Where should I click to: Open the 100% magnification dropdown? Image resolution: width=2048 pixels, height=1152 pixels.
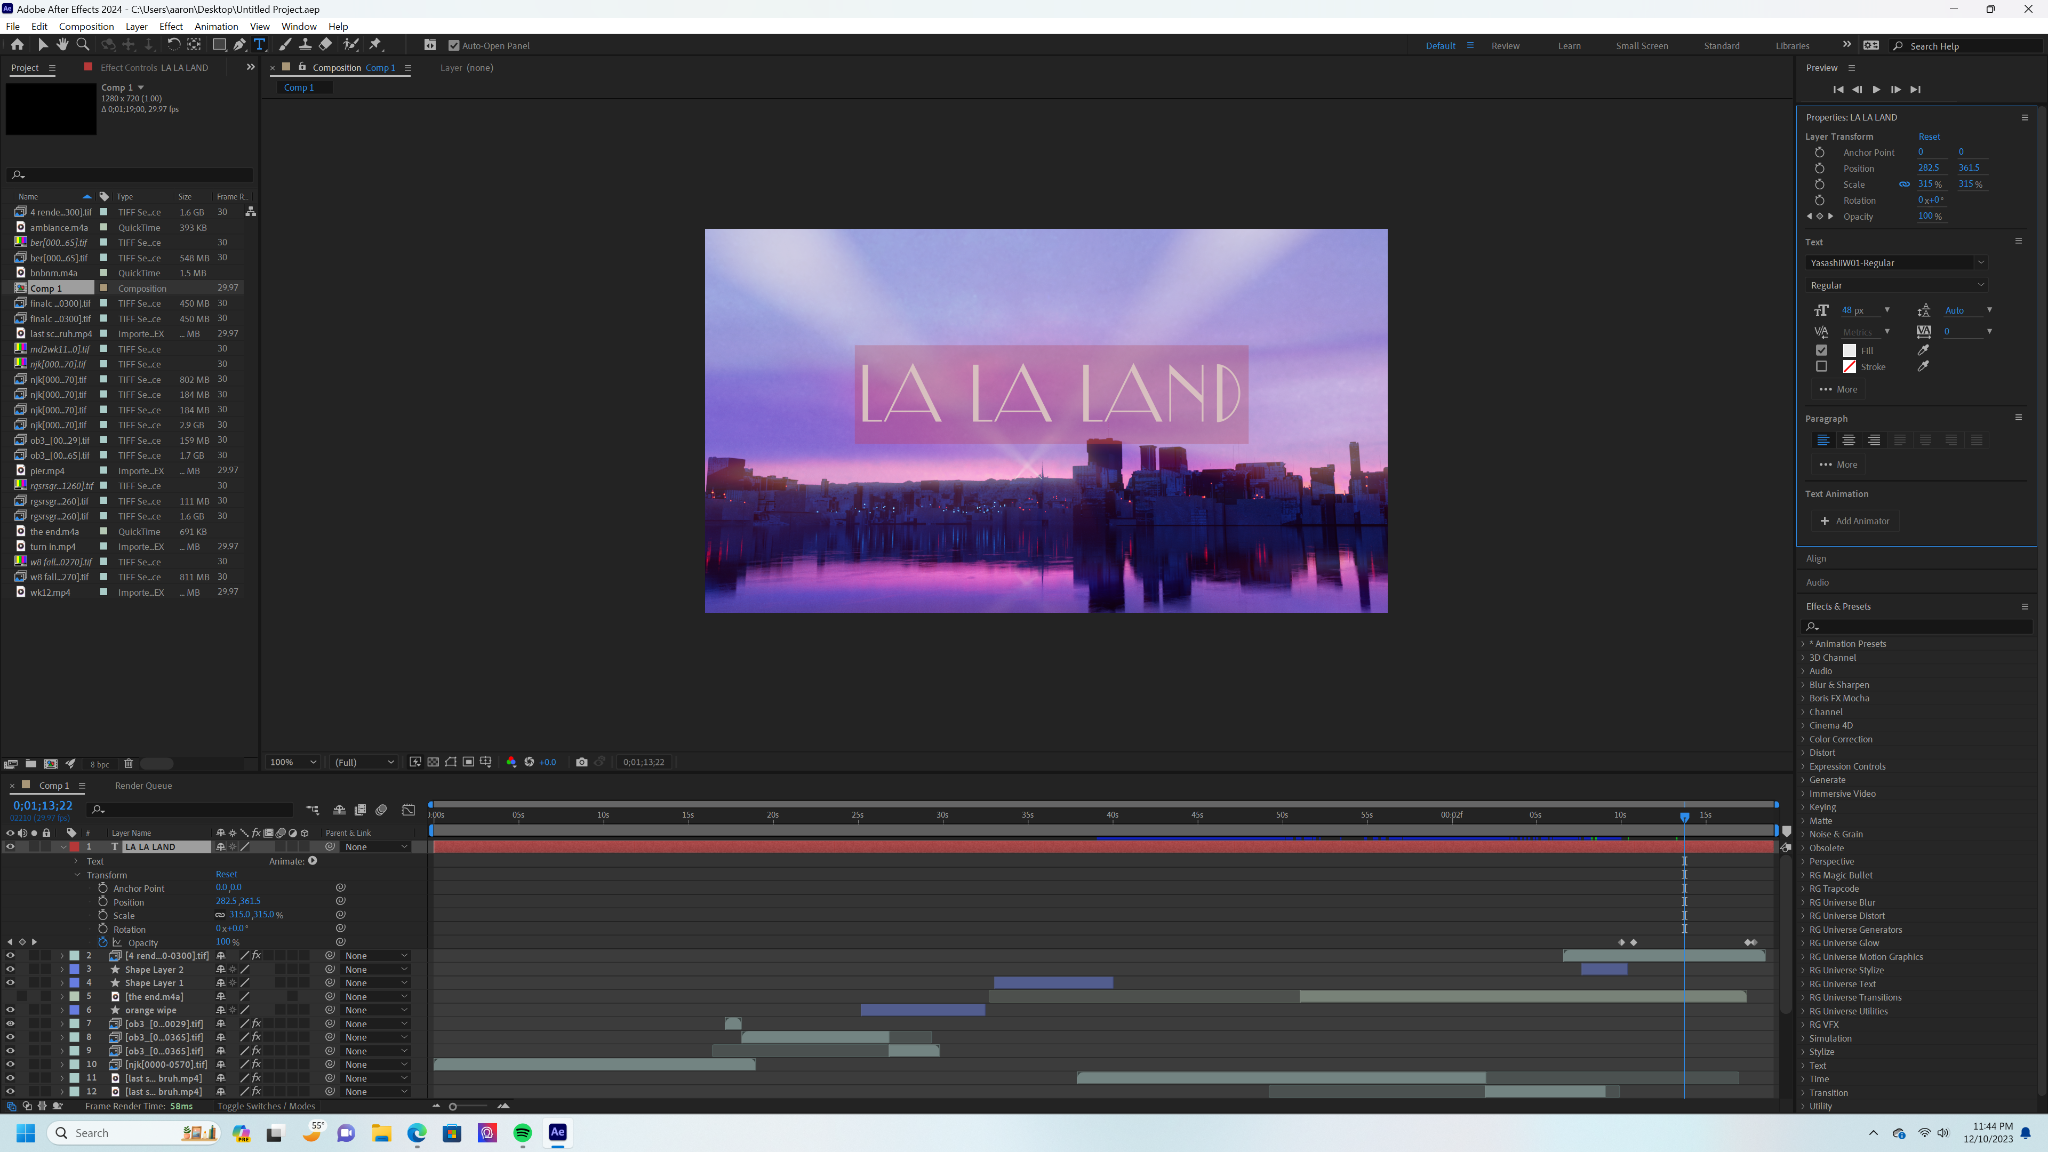pyautogui.click(x=293, y=762)
